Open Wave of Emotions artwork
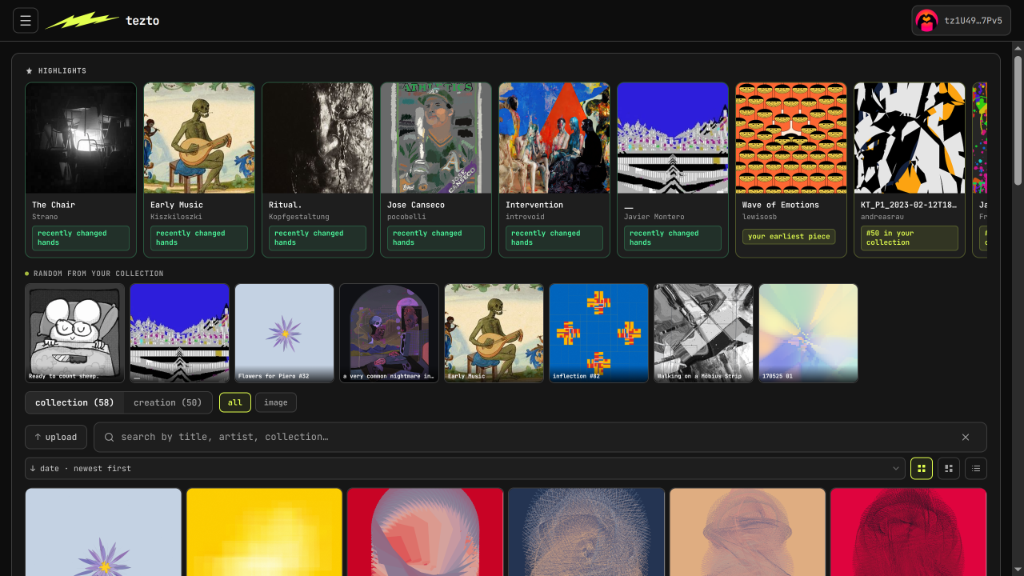Viewport: 1024px width, 576px height. pos(791,138)
